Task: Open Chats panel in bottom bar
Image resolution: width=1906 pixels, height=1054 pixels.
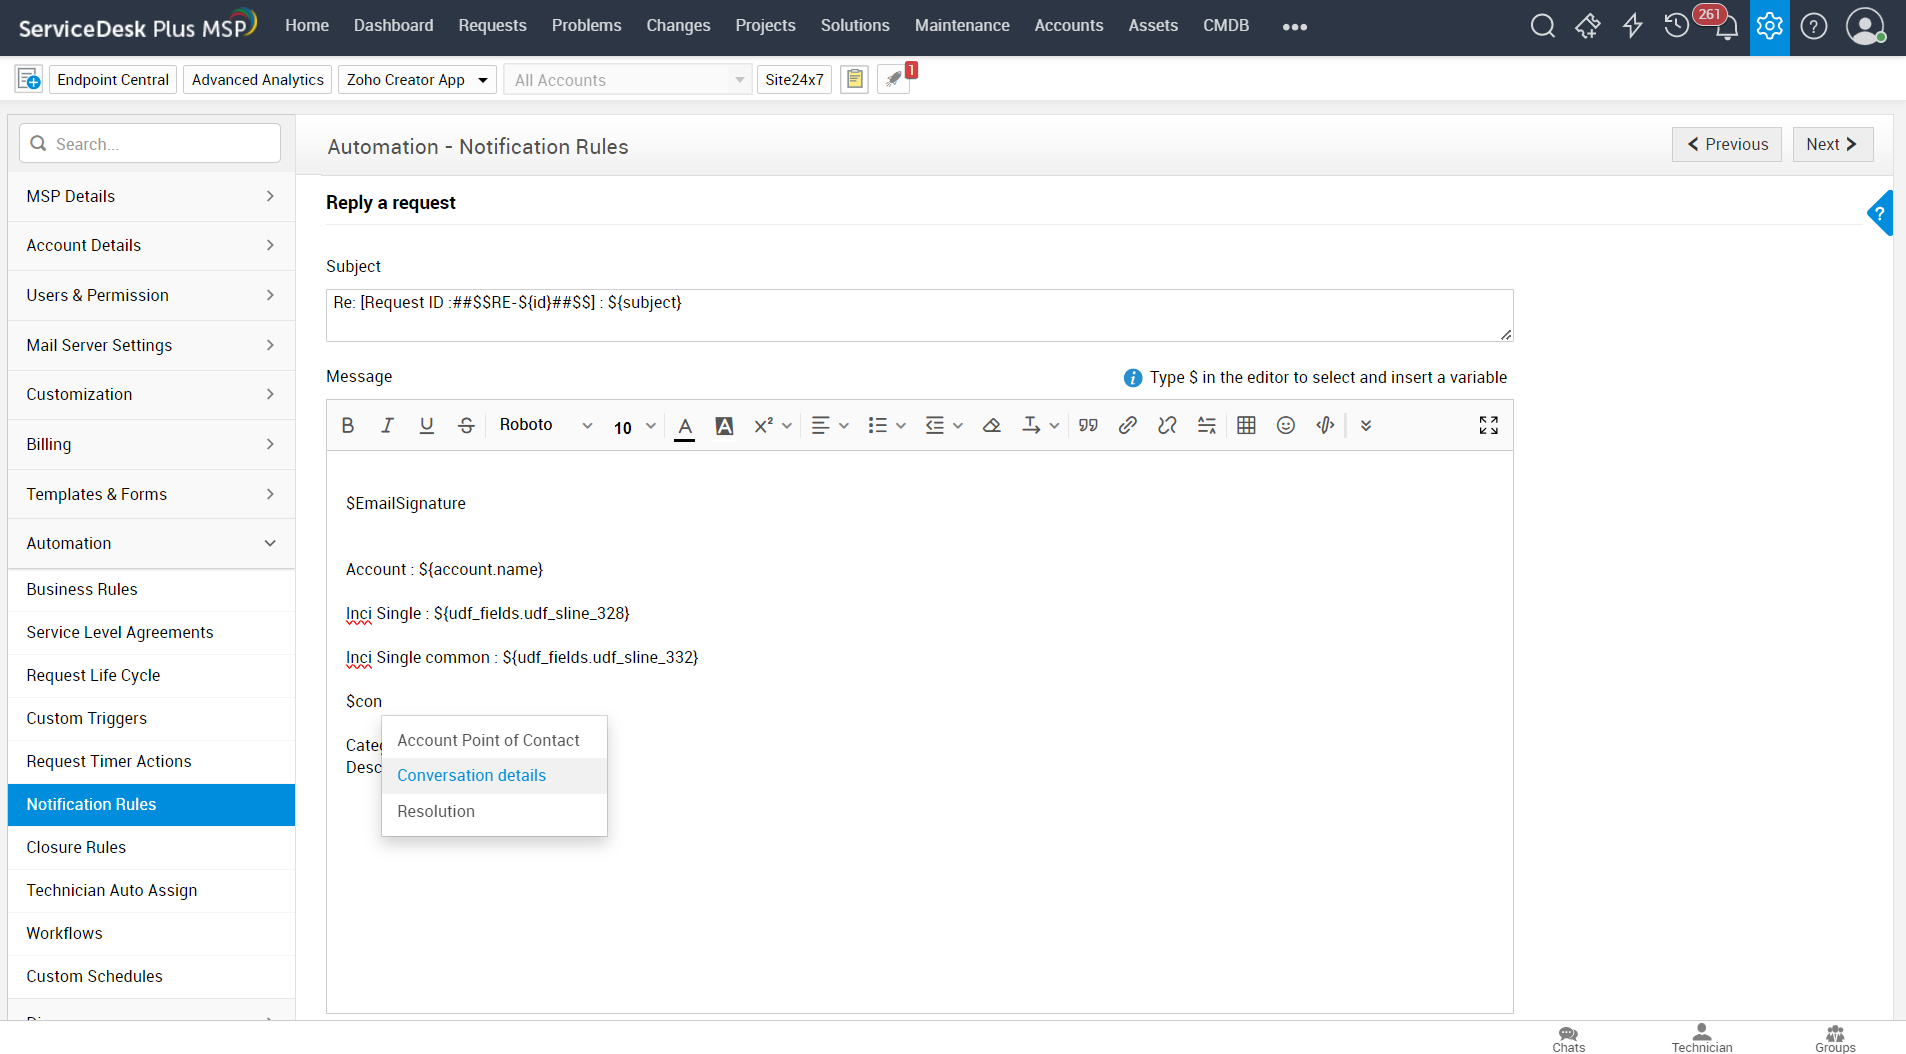Action: [x=1568, y=1039]
